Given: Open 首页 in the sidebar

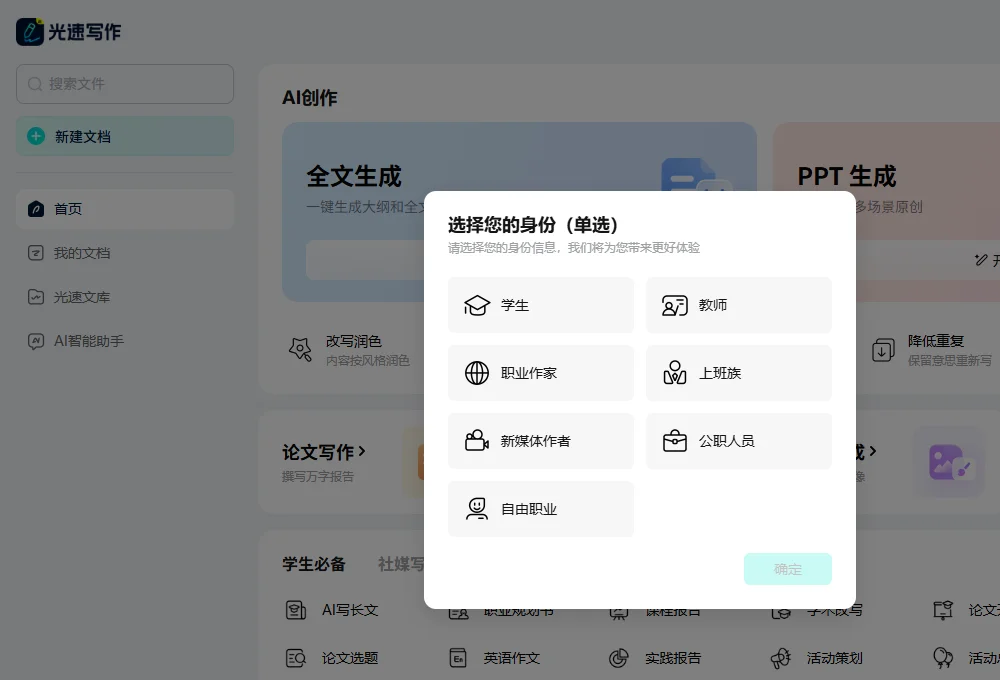Looking at the screenshot, I should (x=125, y=209).
